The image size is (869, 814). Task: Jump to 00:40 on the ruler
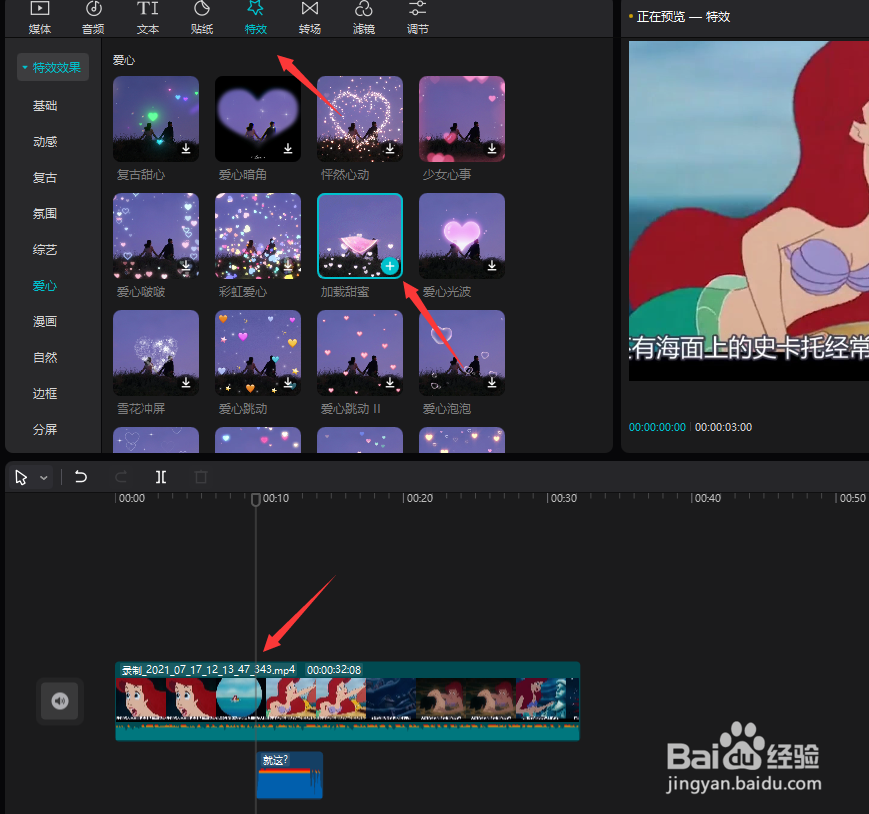pos(708,498)
